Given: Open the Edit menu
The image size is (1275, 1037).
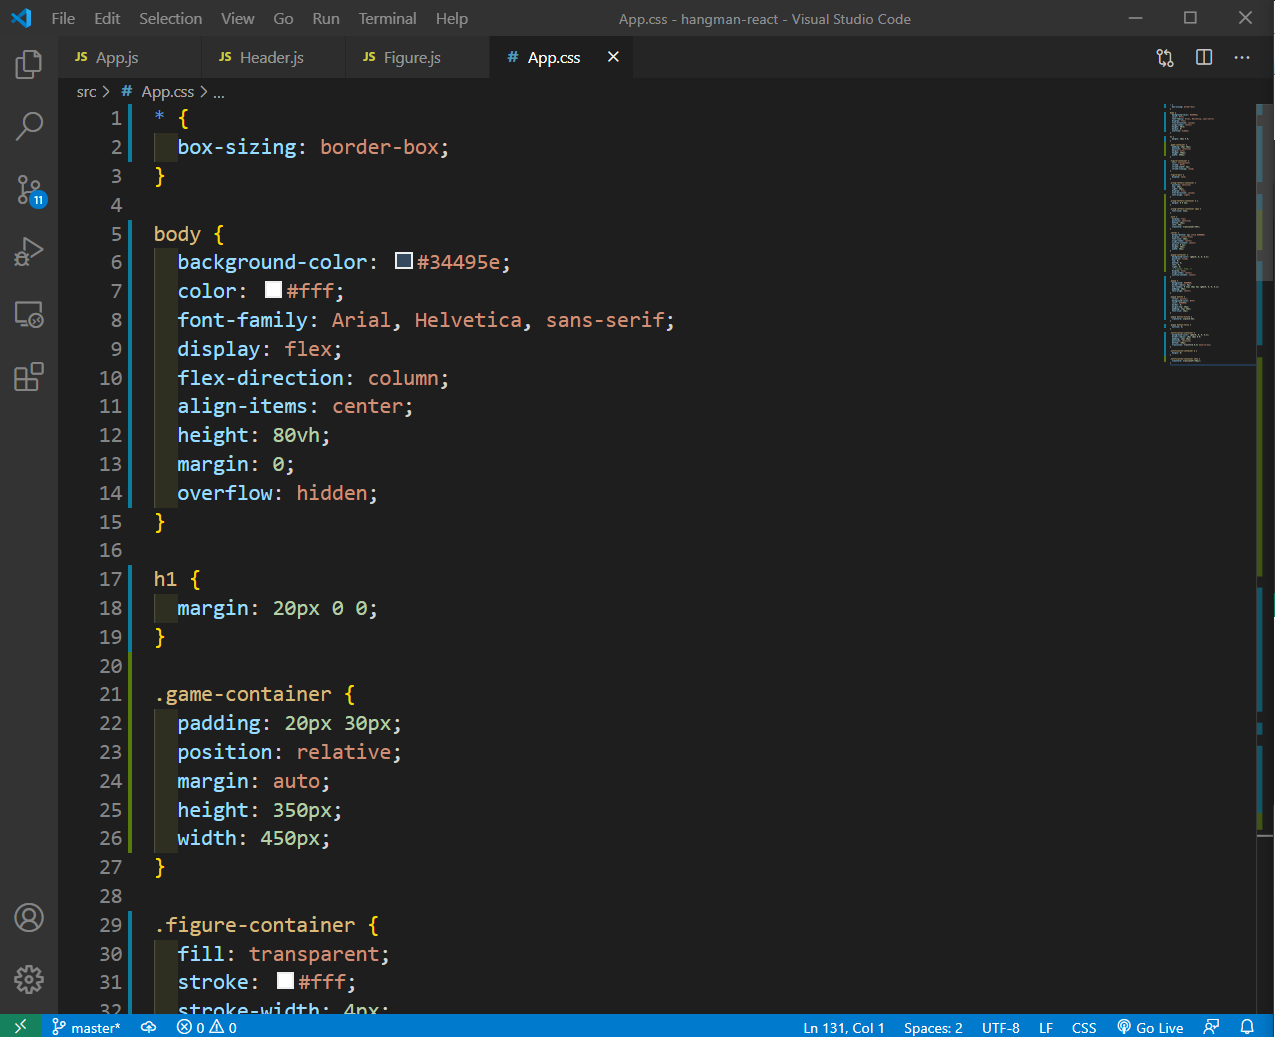Looking at the screenshot, I should (x=107, y=18).
